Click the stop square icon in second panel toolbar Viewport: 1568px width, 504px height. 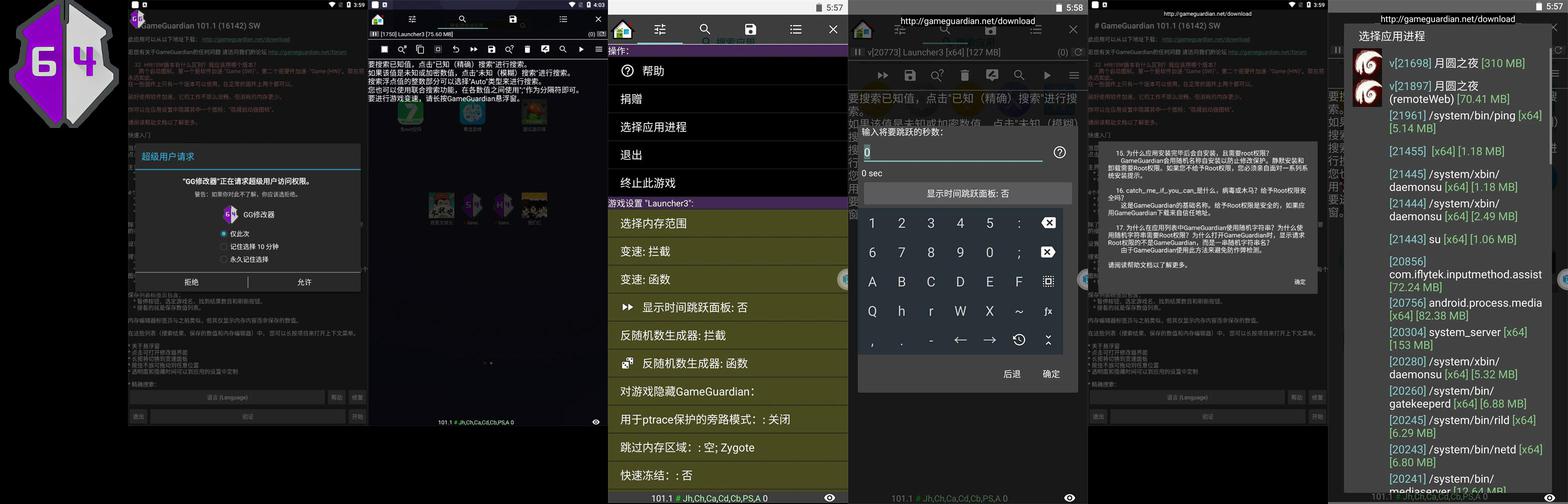click(x=384, y=49)
